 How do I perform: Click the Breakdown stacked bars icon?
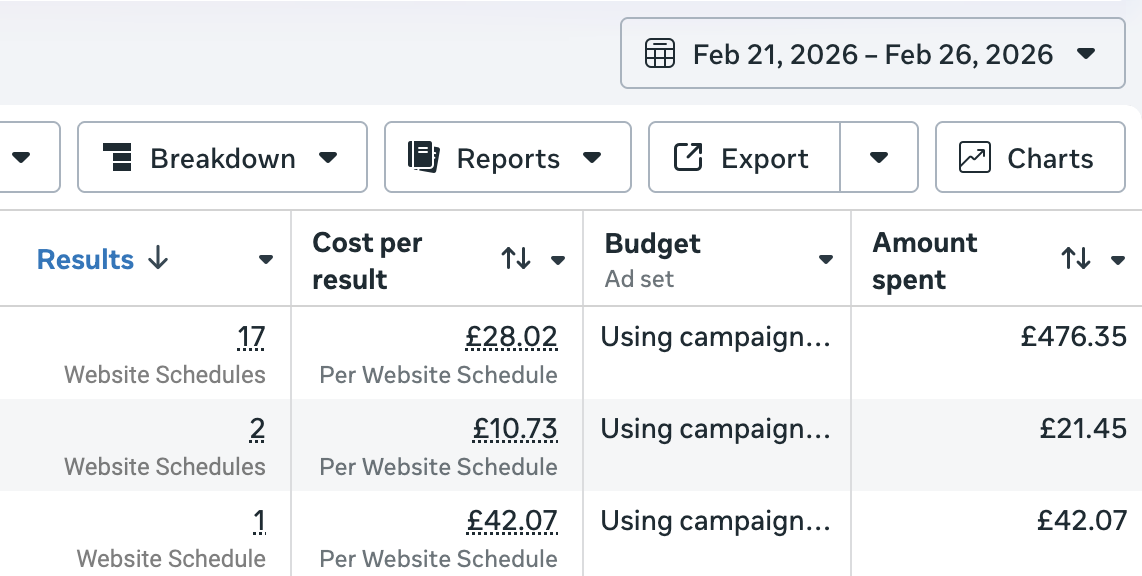click(117, 158)
